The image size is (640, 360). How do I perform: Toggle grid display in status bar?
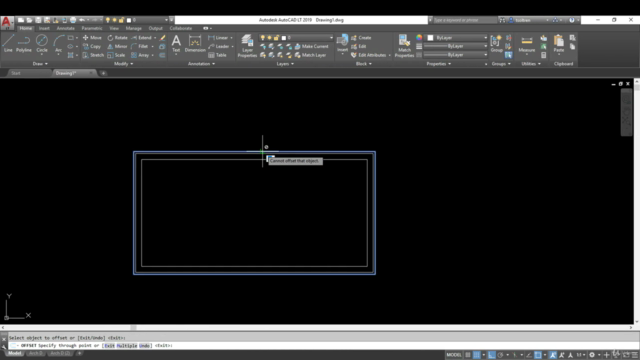point(468,355)
